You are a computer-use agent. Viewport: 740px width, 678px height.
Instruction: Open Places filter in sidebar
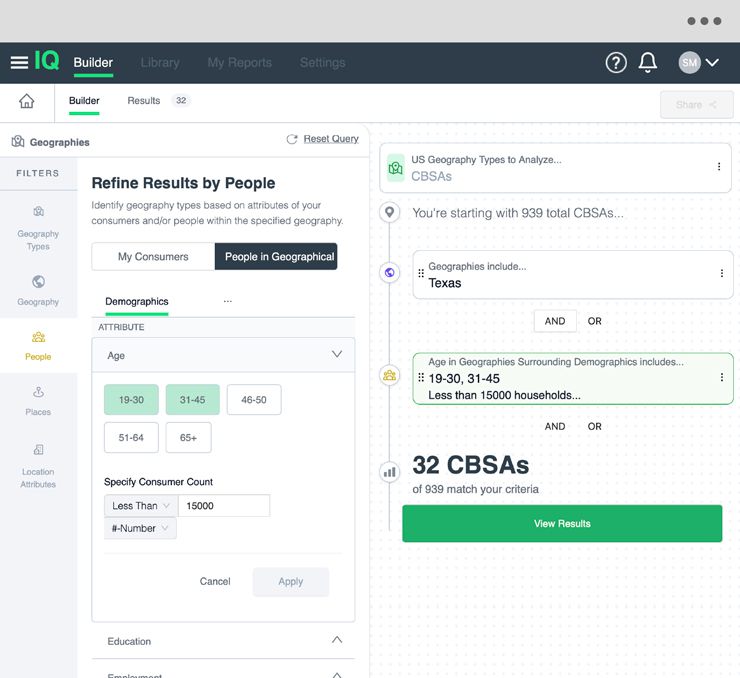pyautogui.click(x=38, y=400)
